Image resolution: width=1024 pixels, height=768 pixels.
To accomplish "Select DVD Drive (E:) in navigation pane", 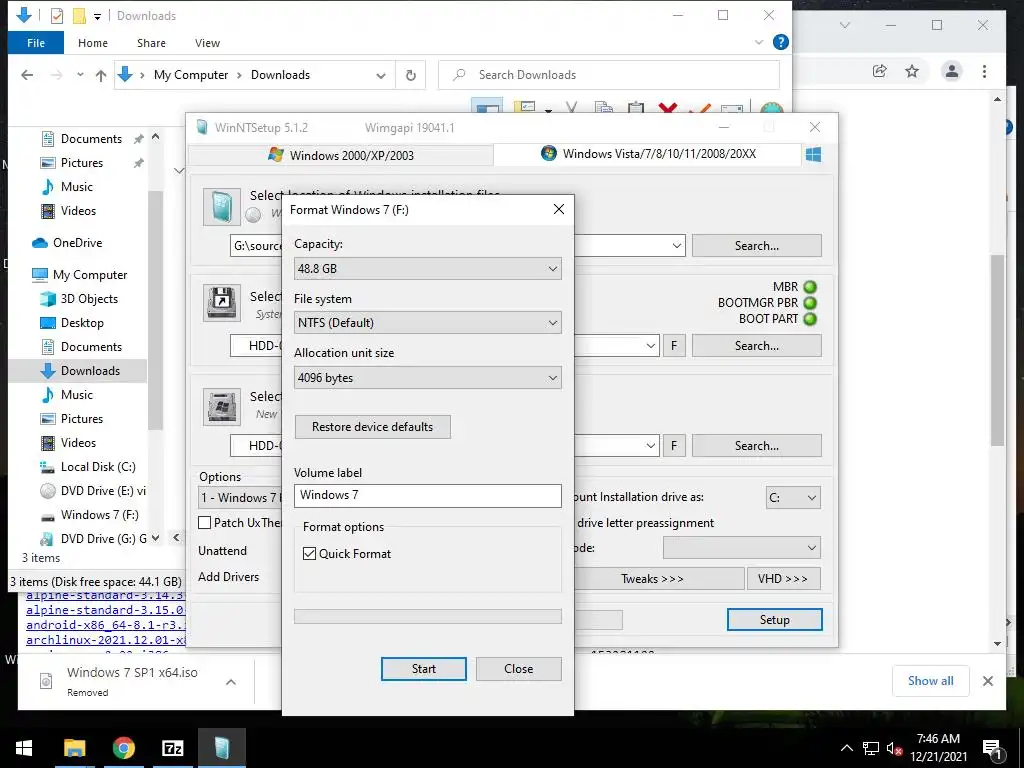I will tap(103, 491).
